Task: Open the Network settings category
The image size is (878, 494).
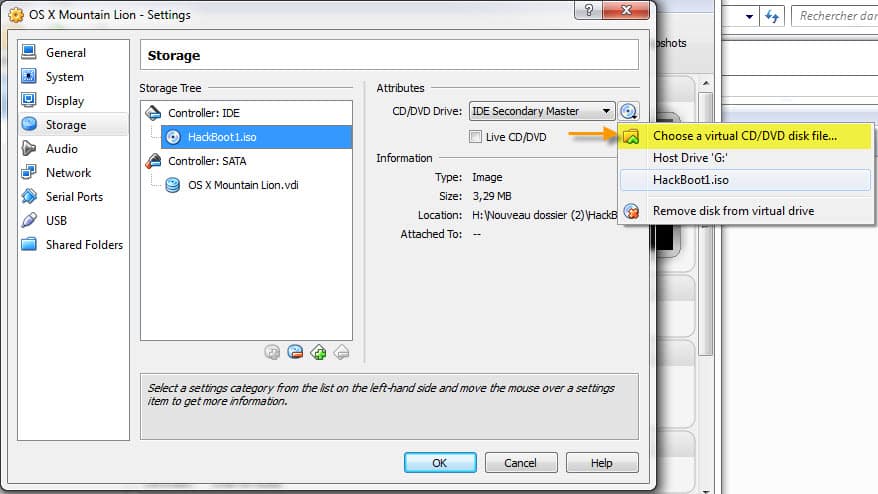Action: click(73, 173)
